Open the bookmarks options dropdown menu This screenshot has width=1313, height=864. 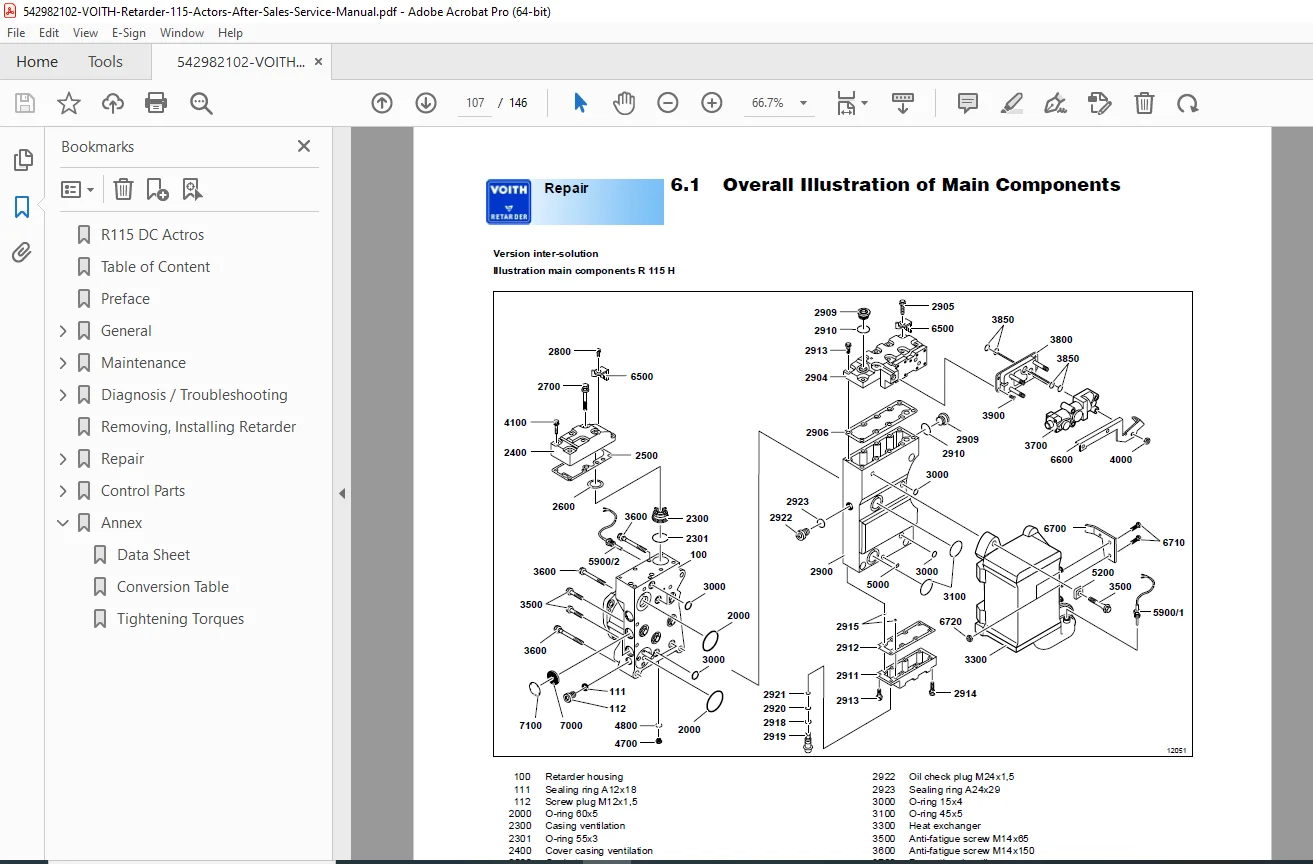(x=77, y=189)
